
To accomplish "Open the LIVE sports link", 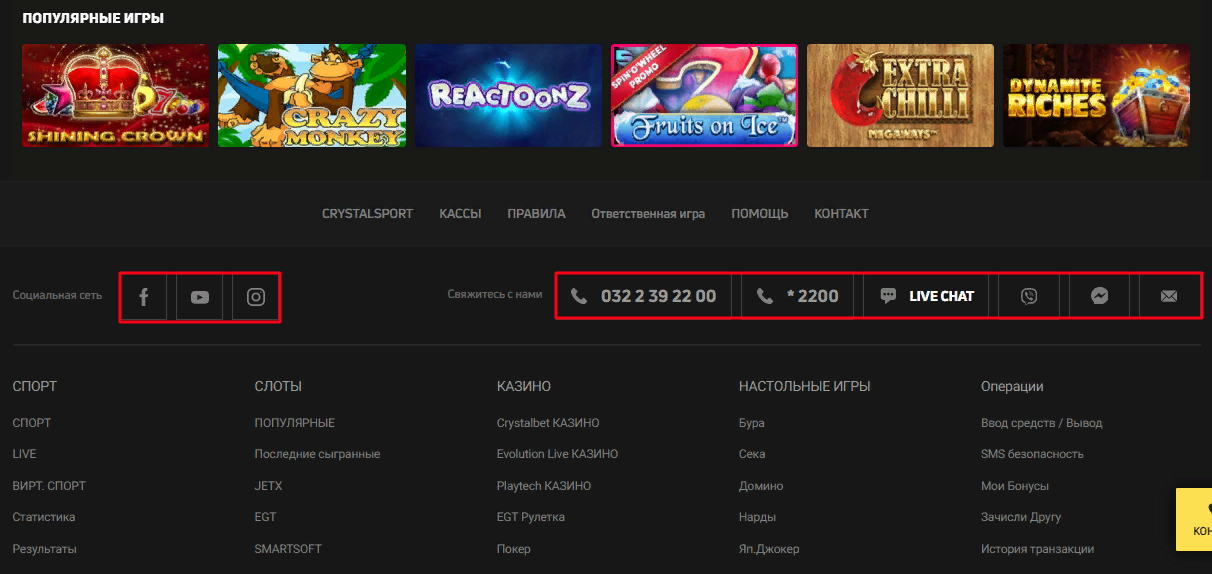I will (x=24, y=454).
